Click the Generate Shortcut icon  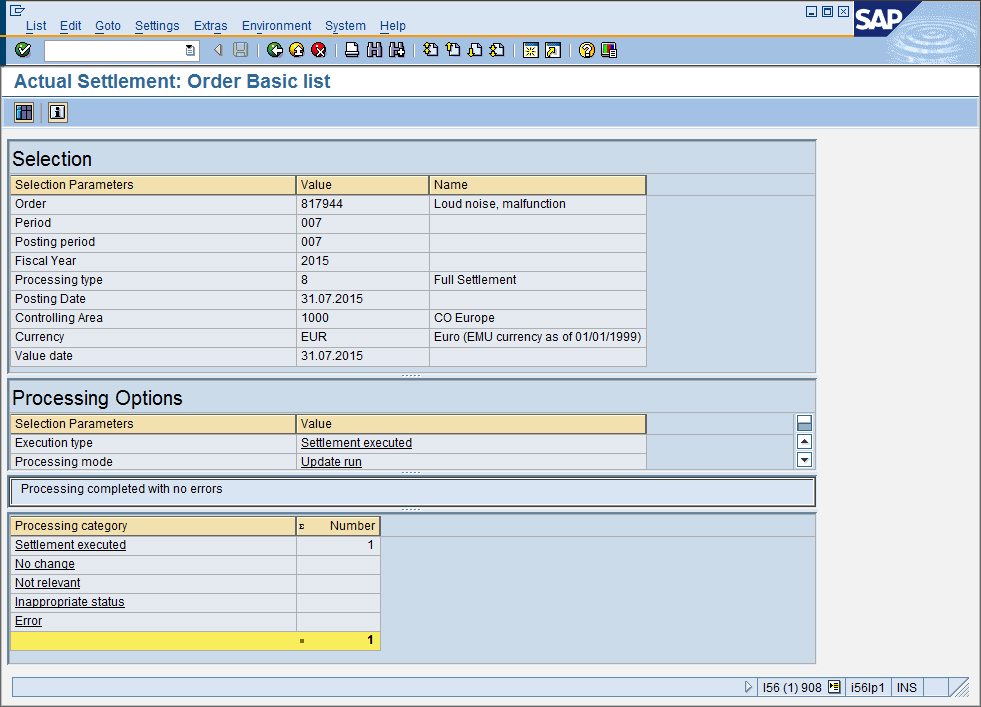(x=553, y=50)
